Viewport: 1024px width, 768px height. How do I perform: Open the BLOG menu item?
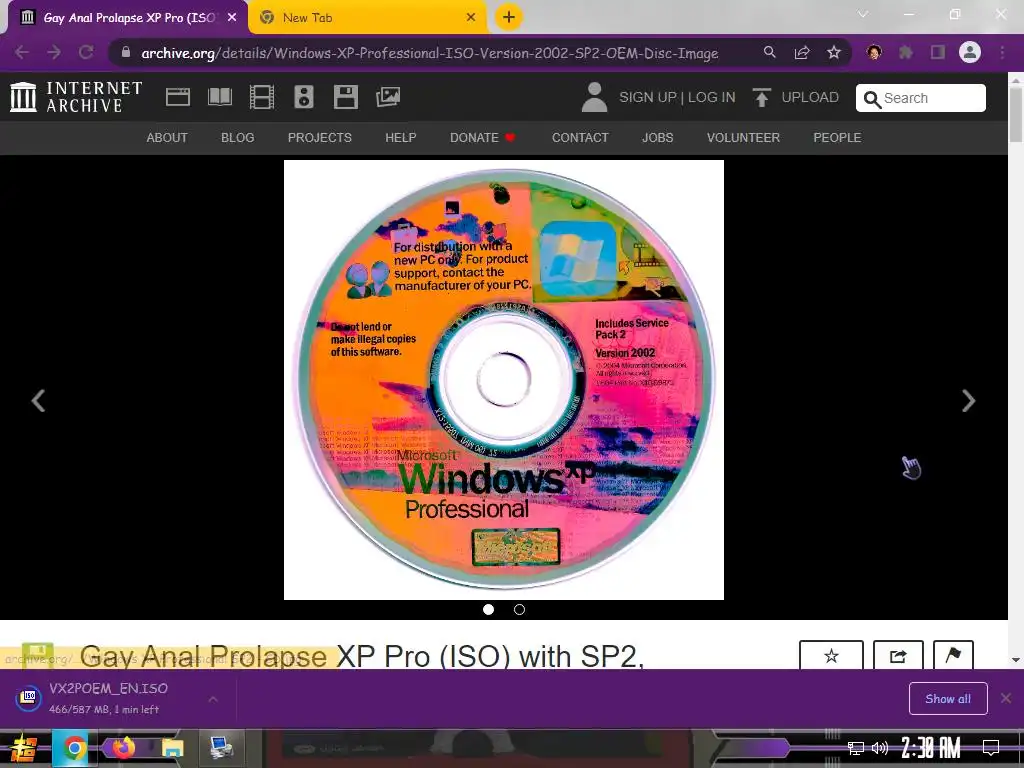(x=238, y=138)
